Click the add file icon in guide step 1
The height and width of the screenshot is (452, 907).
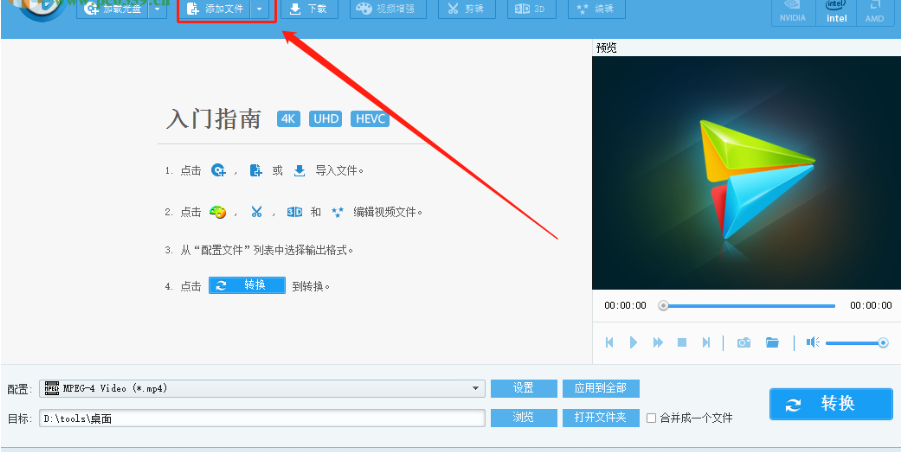click(x=256, y=170)
